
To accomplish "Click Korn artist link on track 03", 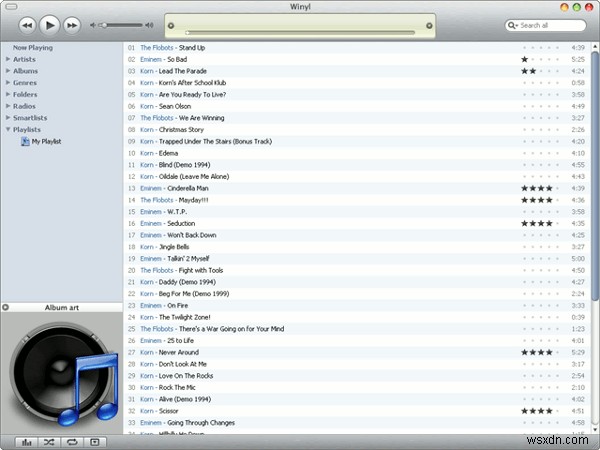I will tap(147, 71).
